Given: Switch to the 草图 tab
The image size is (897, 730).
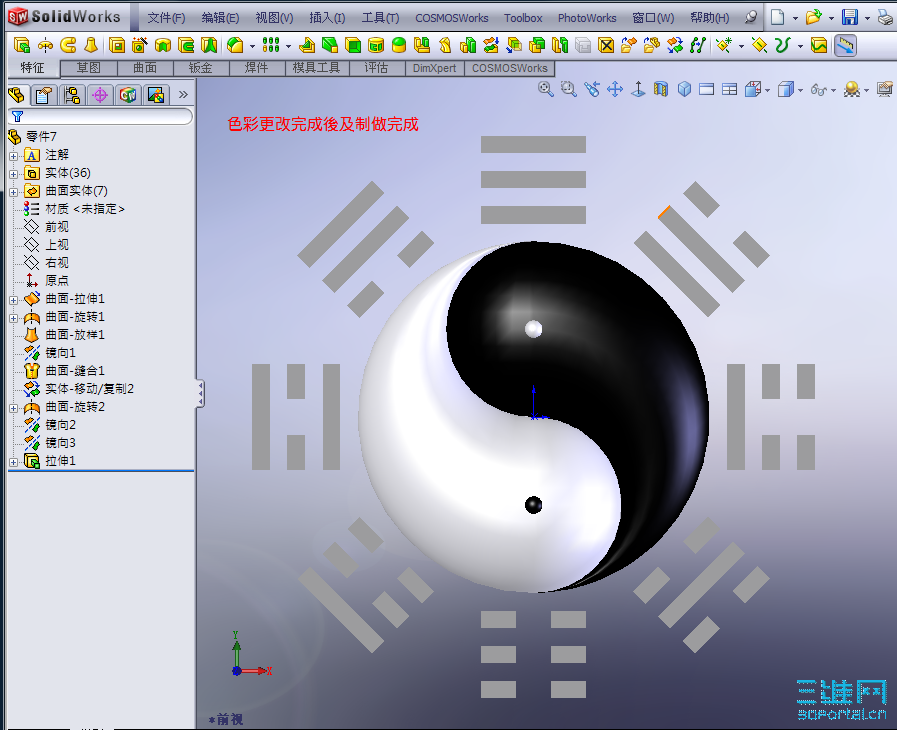Looking at the screenshot, I should tap(89, 68).
